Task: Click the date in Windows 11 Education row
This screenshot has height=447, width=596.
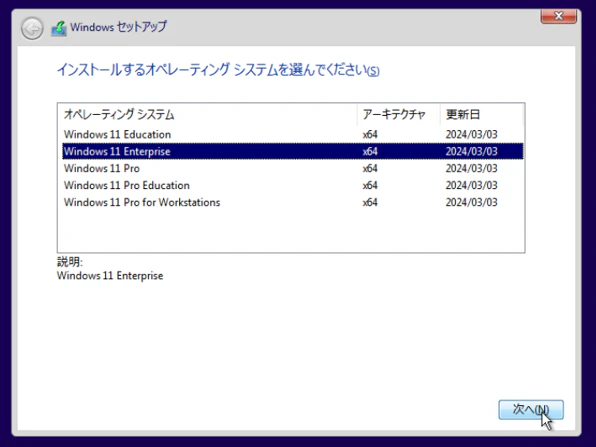Action: point(471,135)
